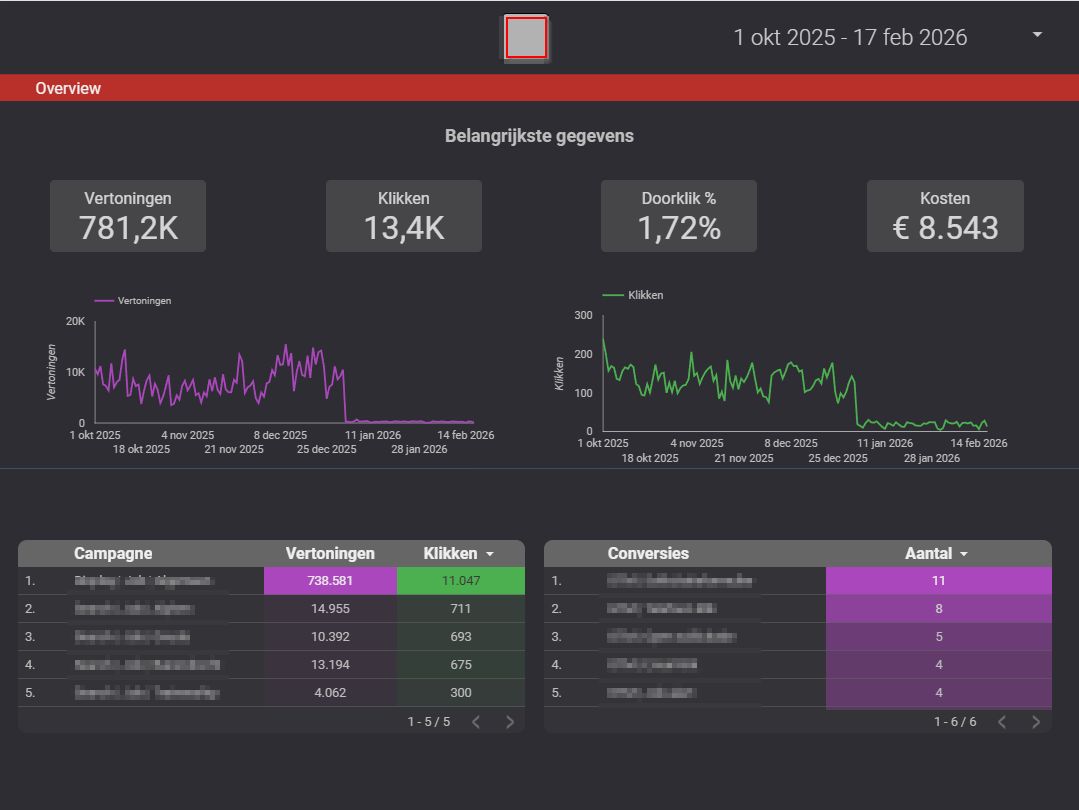Select the Overview tab

click(68, 88)
